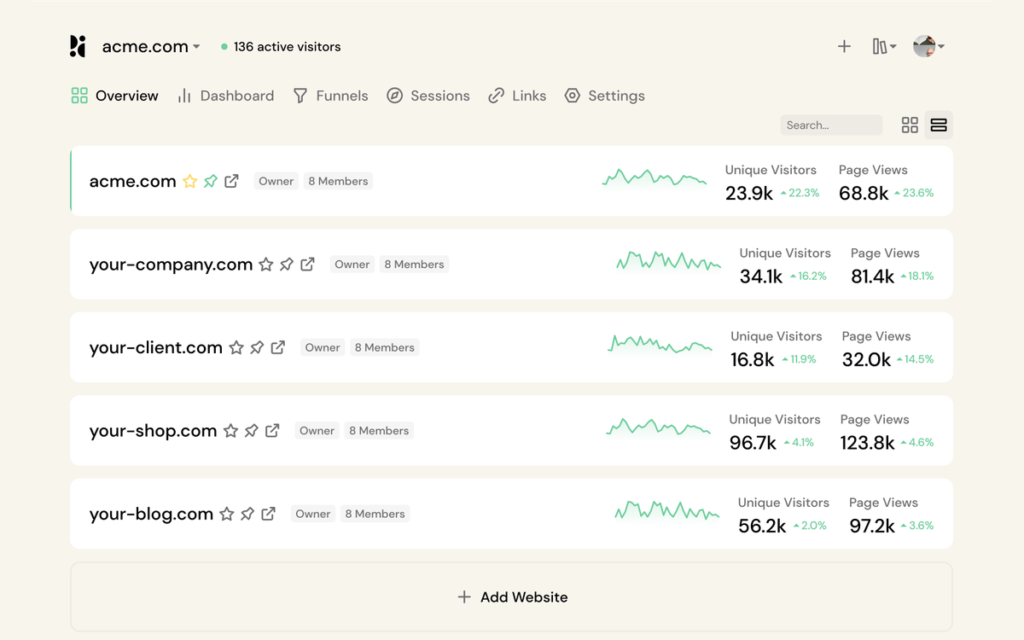Pin your-client.com with the pin icon
This screenshot has height=640, width=1024.
pos(257,347)
